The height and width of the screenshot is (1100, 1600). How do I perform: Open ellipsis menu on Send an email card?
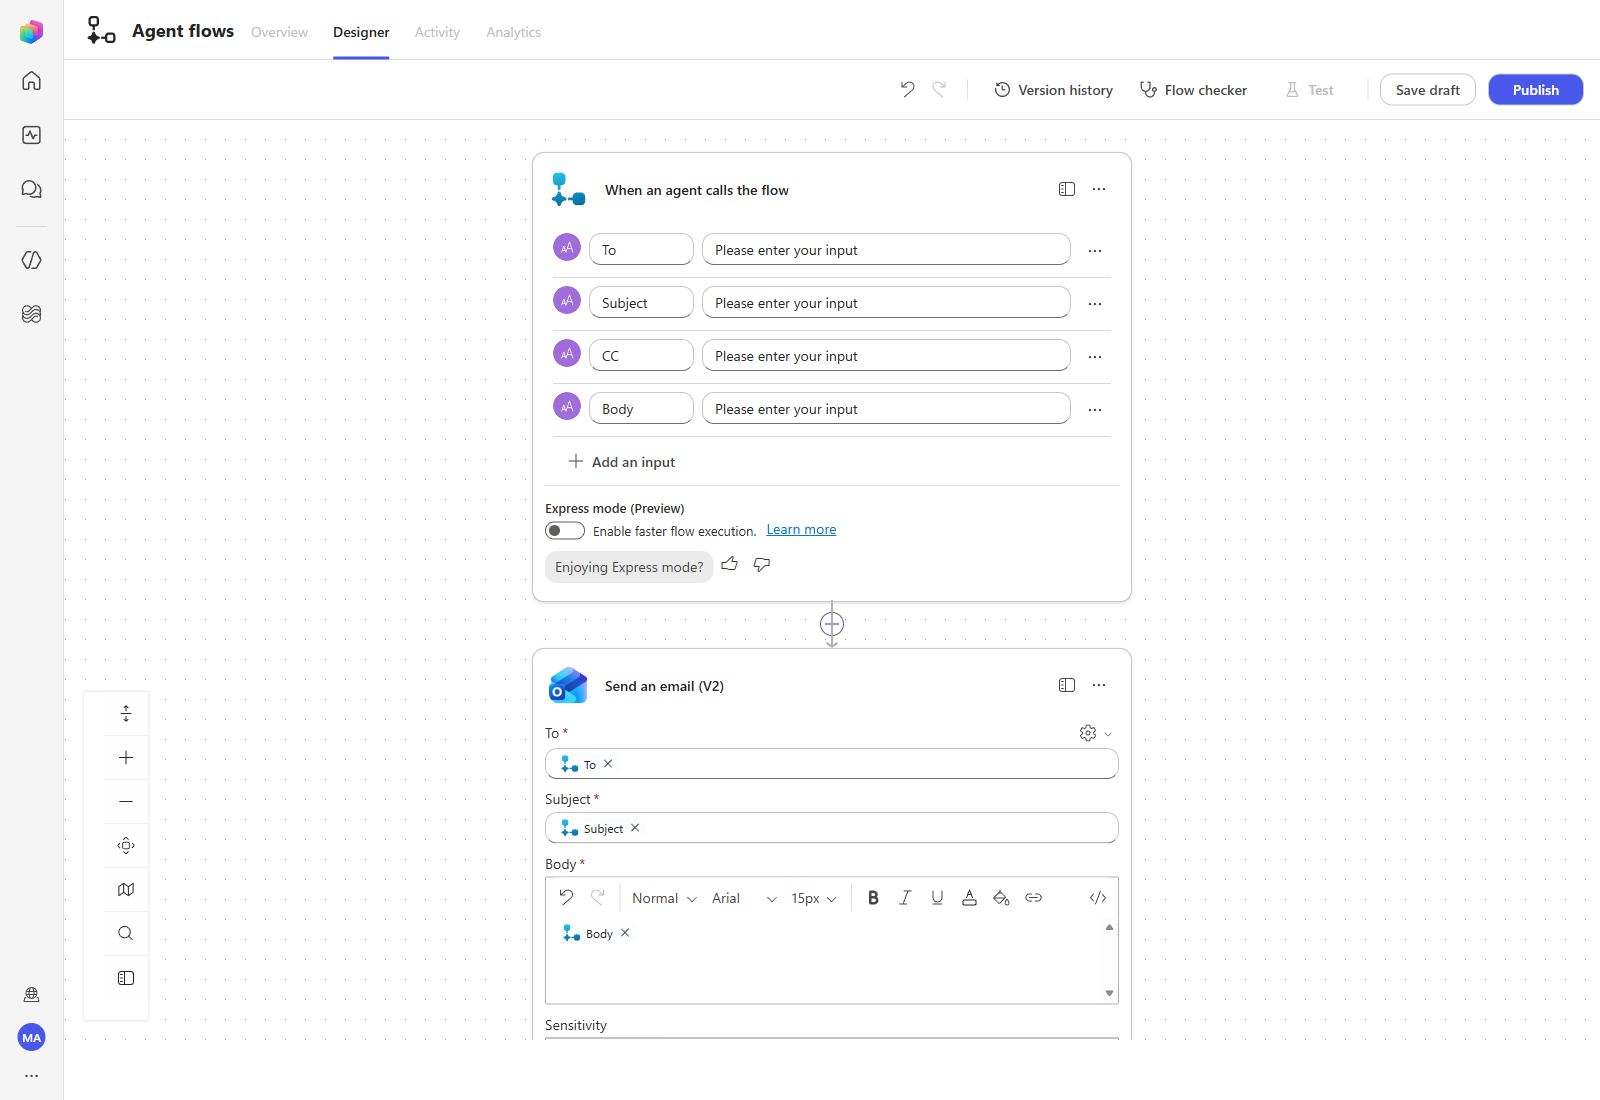point(1099,685)
